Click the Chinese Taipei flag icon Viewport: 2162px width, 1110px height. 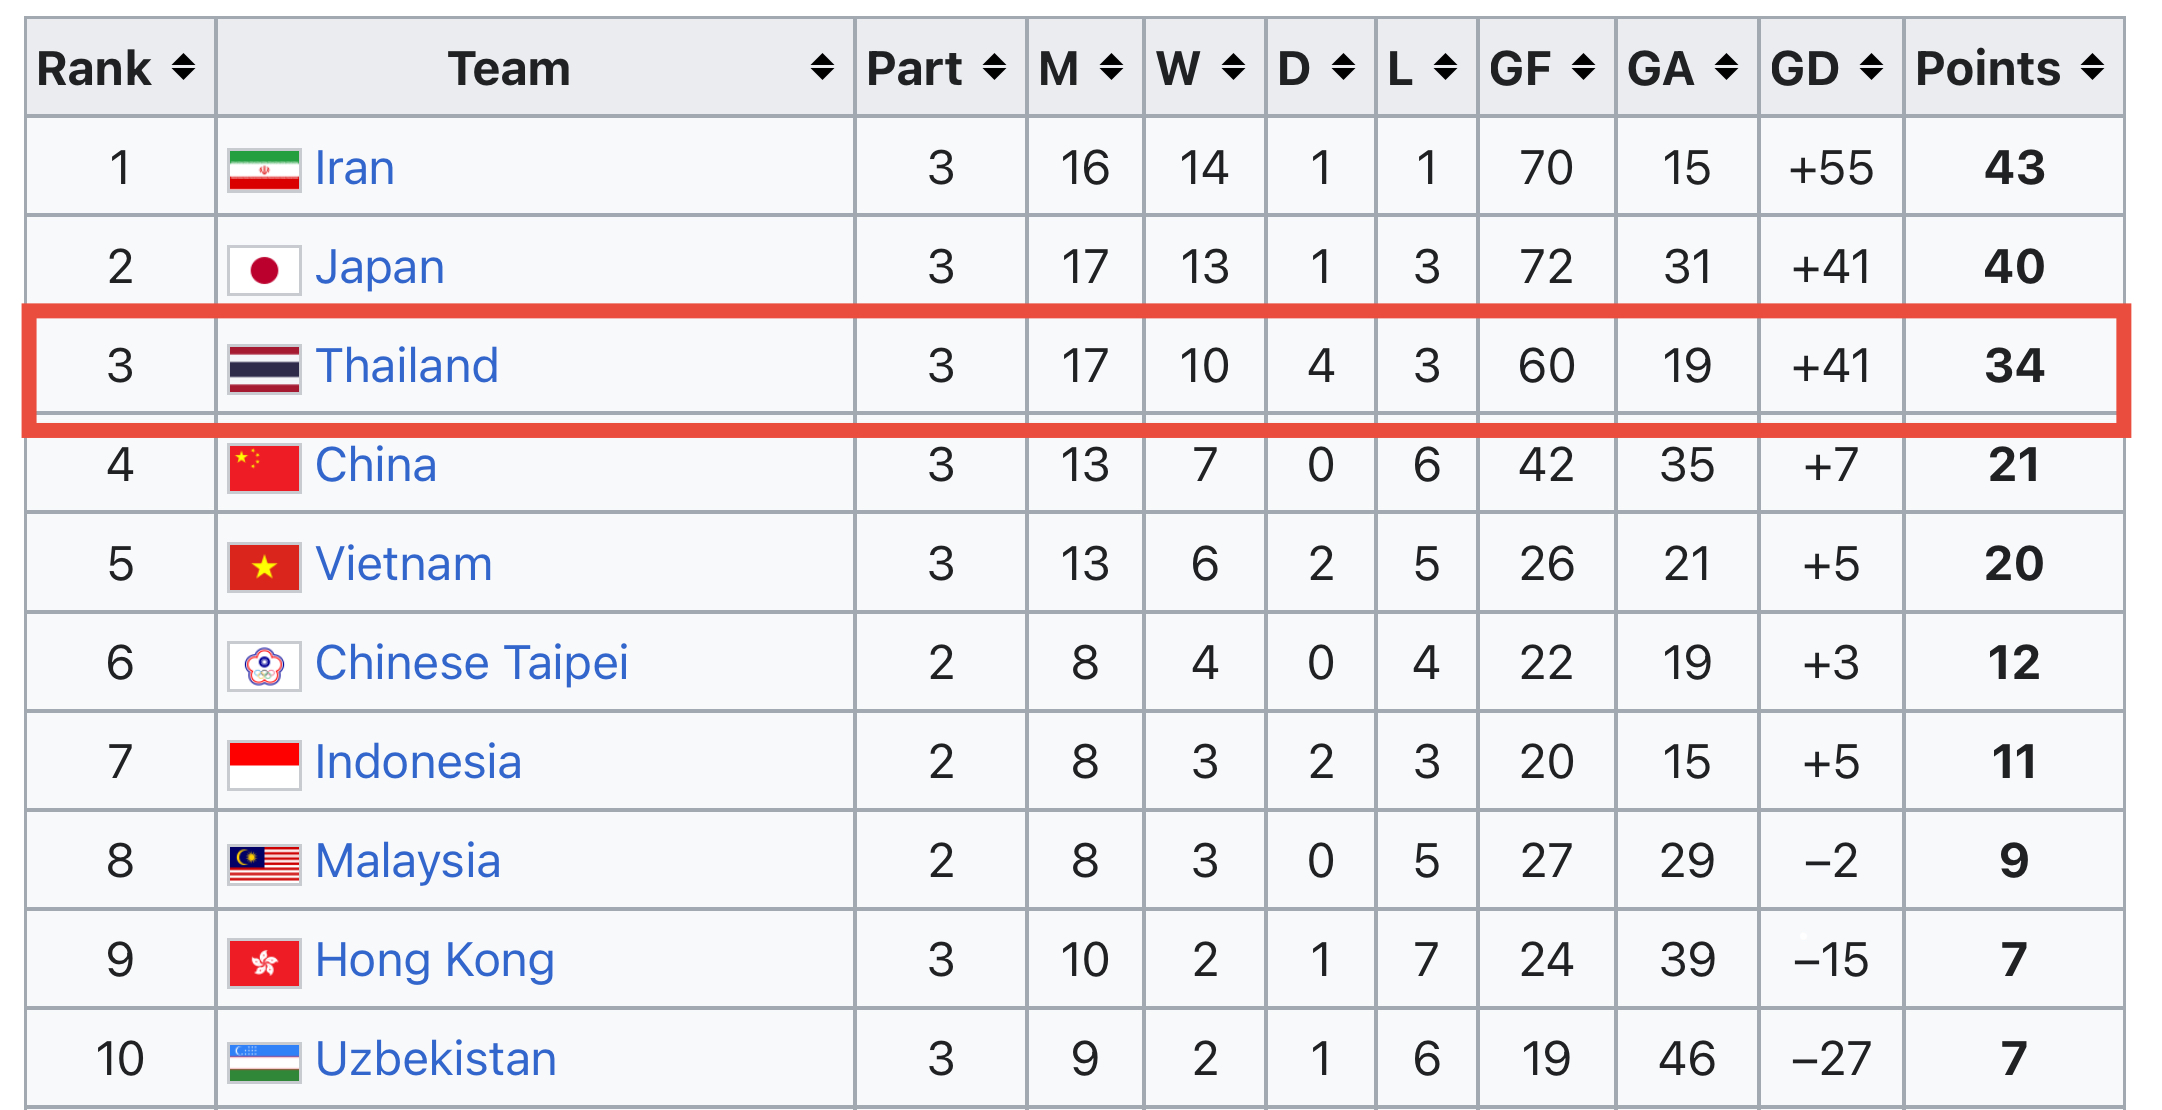point(264,665)
